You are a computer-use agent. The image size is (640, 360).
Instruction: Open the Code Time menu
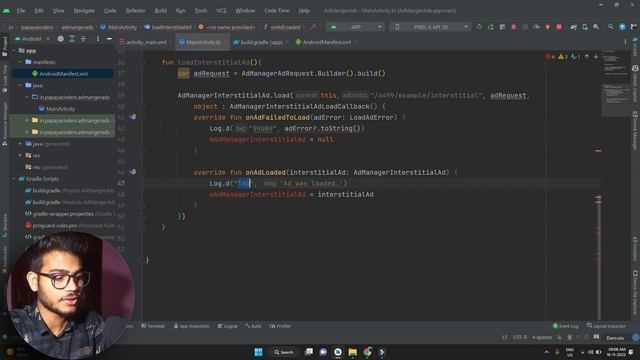[x=277, y=11]
